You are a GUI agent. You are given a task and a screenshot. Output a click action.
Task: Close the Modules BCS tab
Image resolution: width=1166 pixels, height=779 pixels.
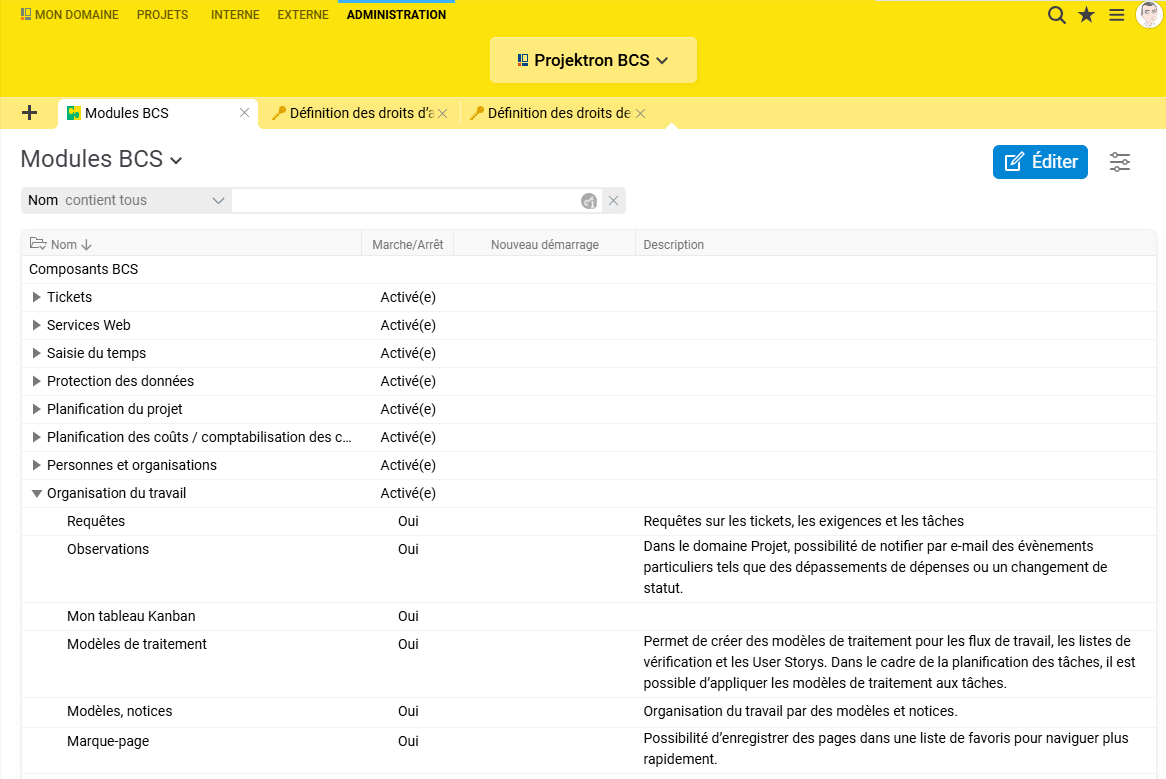(x=244, y=113)
